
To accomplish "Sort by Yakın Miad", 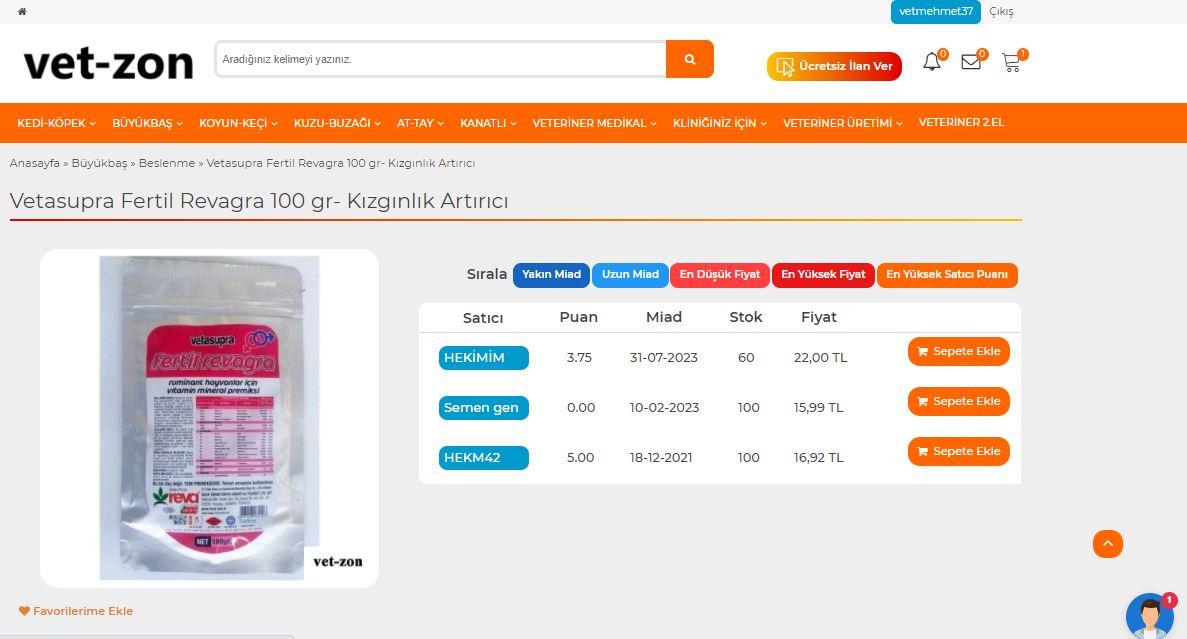I will [551, 275].
